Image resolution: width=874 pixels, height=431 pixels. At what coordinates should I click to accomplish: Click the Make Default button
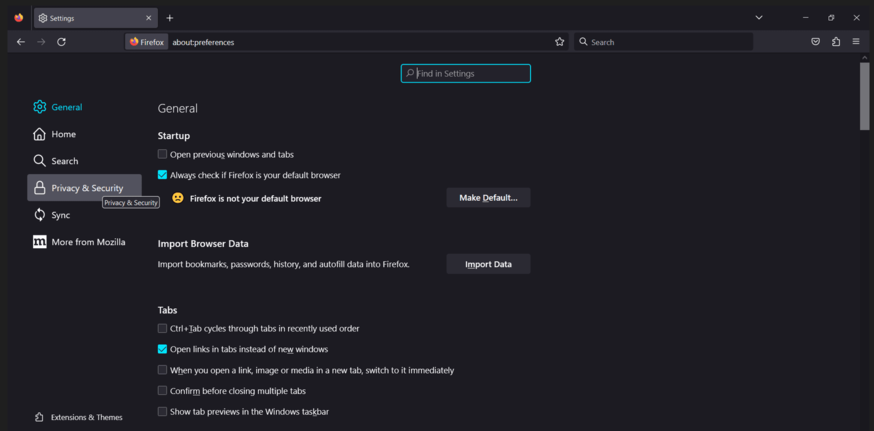tap(488, 198)
